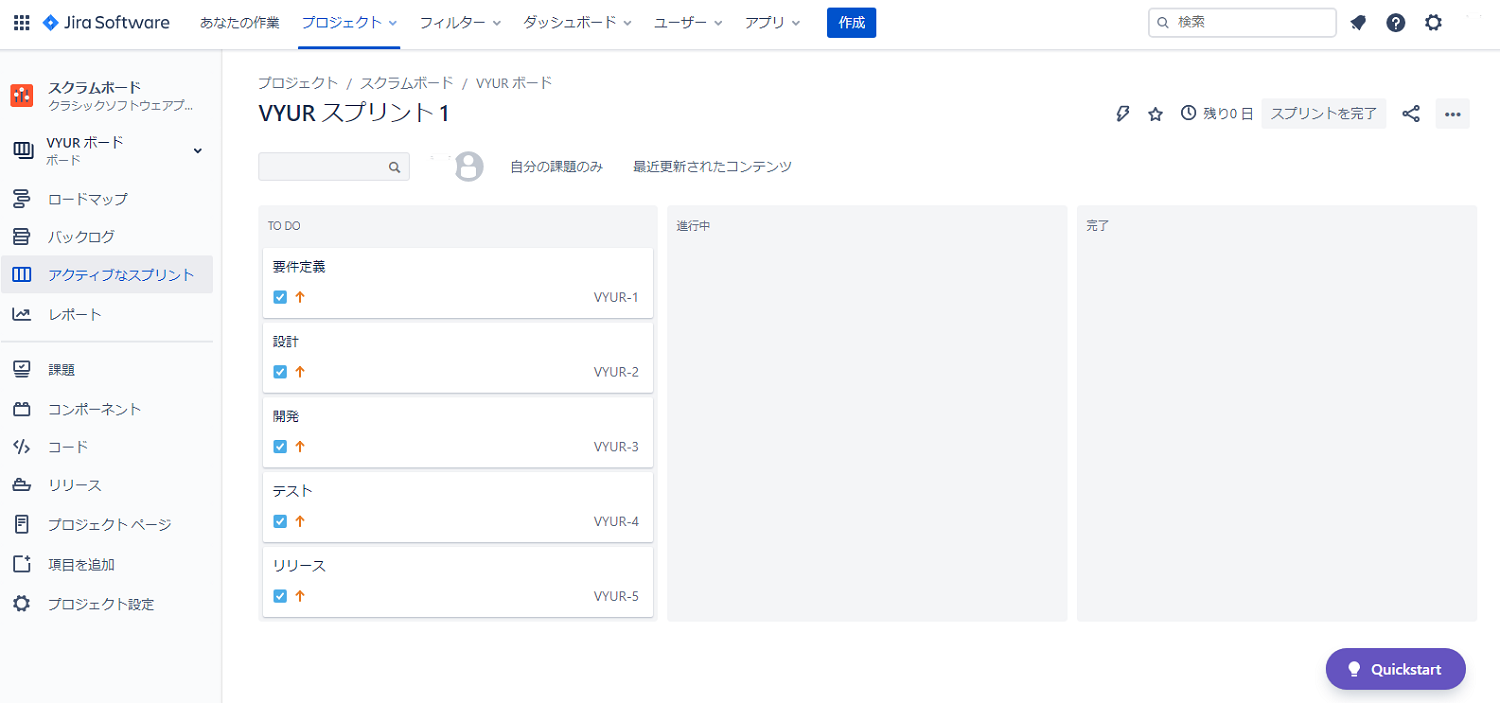Viewport: 1500px width, 703px height.
Task: Open リリース in sidebar
Action: (107, 485)
